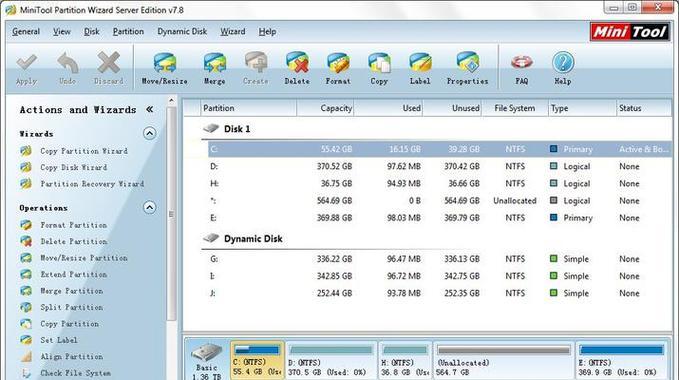Sort by the Used column header
This screenshot has width=679, height=380.
tap(388, 108)
